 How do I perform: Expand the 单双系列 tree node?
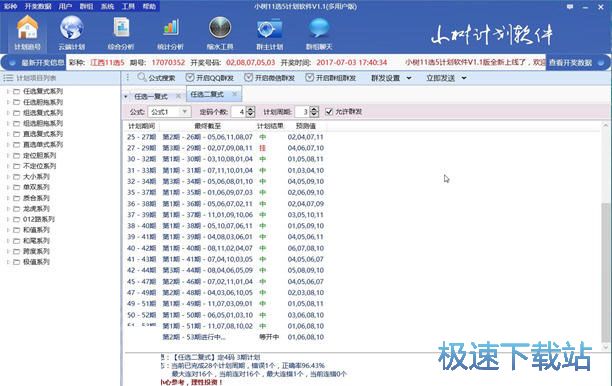coord(7,187)
